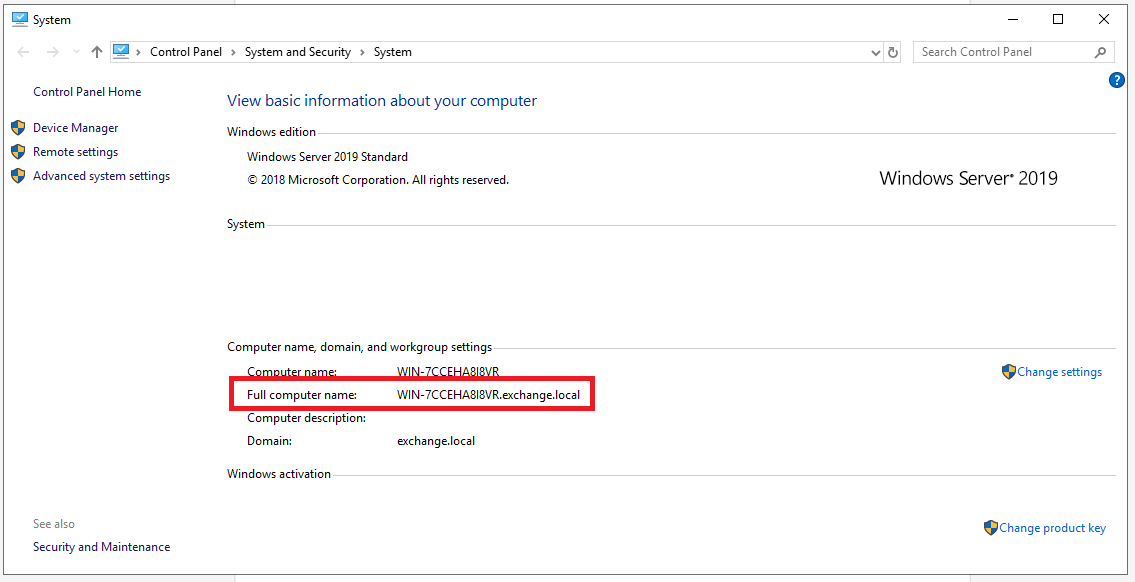
Task: Close the System window
Action: click(x=1104, y=20)
